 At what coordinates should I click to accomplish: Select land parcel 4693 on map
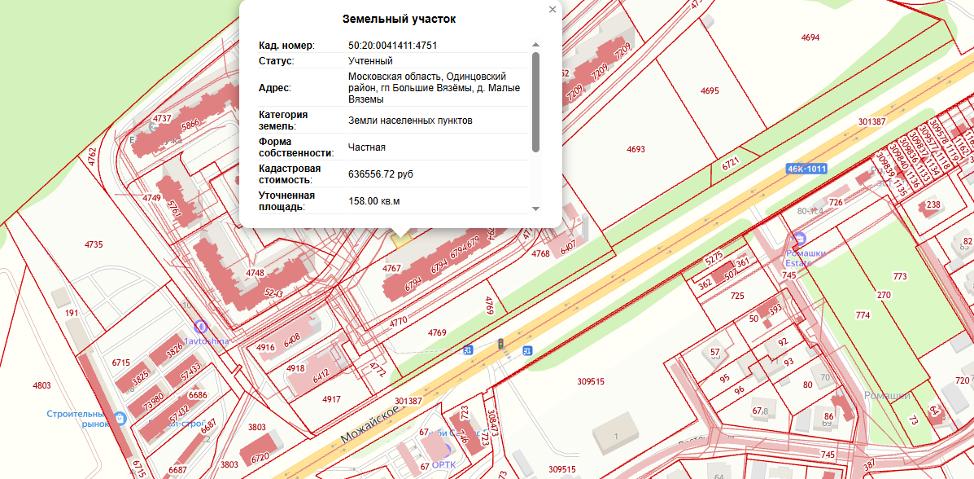point(636,149)
